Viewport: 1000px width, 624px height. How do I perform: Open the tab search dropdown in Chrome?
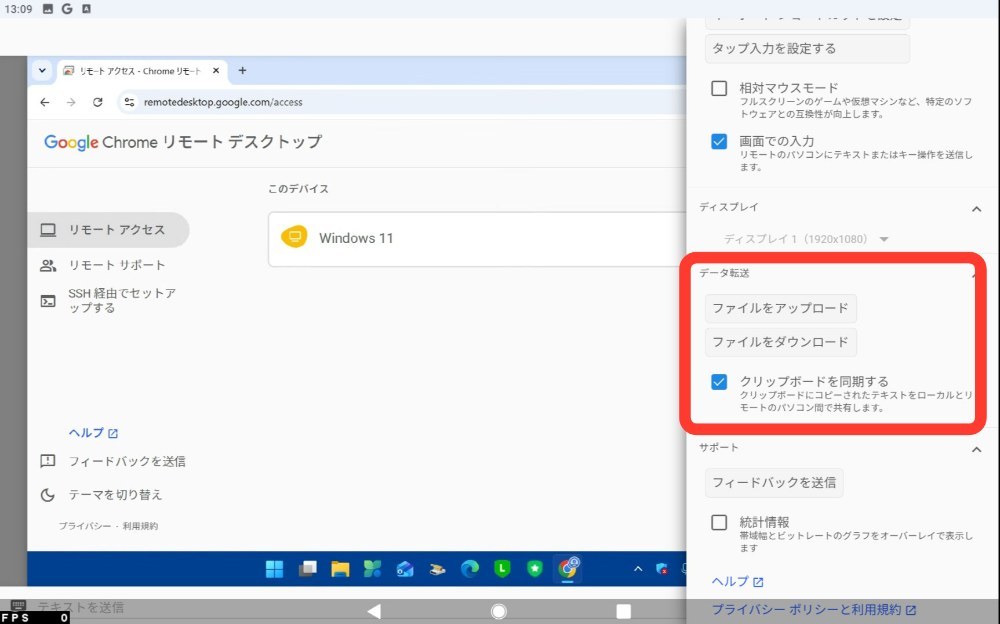coord(42,71)
